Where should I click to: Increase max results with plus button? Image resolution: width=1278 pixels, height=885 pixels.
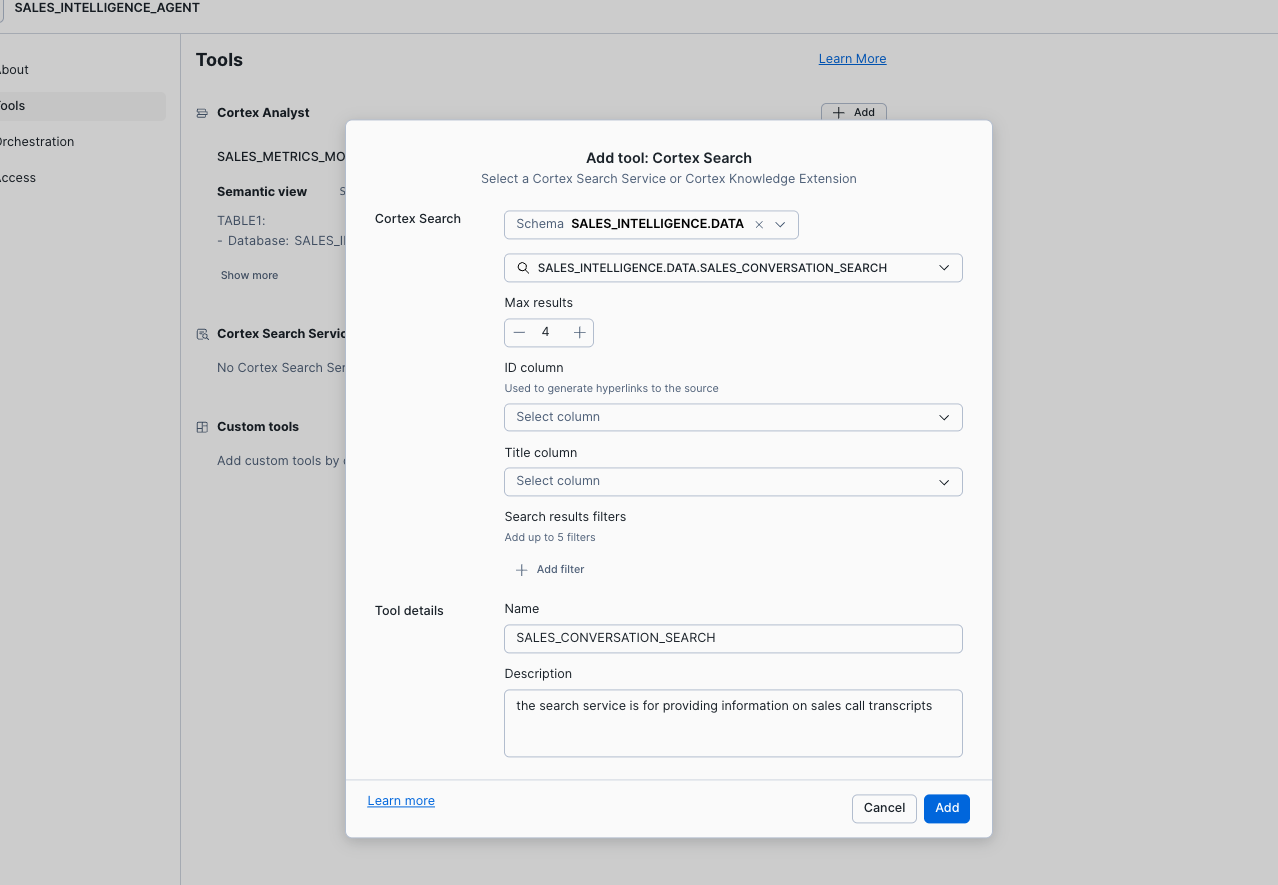(579, 332)
